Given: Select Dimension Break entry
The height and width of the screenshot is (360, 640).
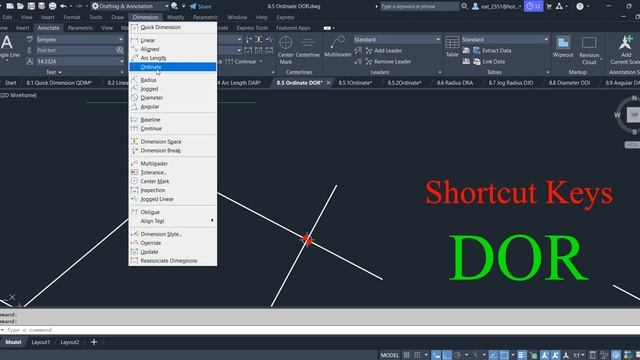Looking at the screenshot, I should [173, 151].
